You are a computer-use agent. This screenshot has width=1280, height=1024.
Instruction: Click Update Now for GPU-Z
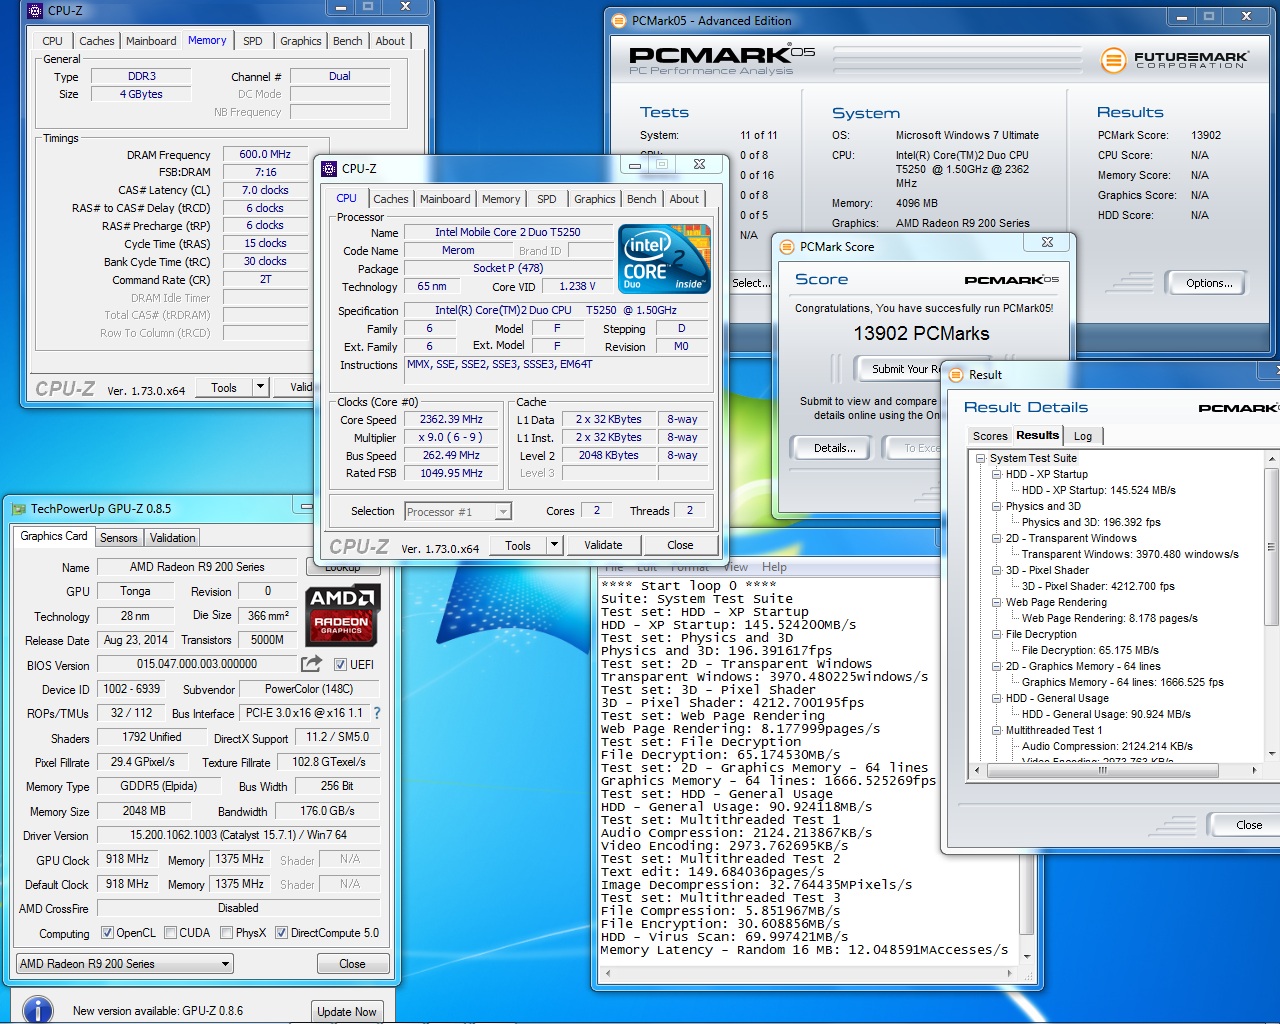pos(347,1011)
